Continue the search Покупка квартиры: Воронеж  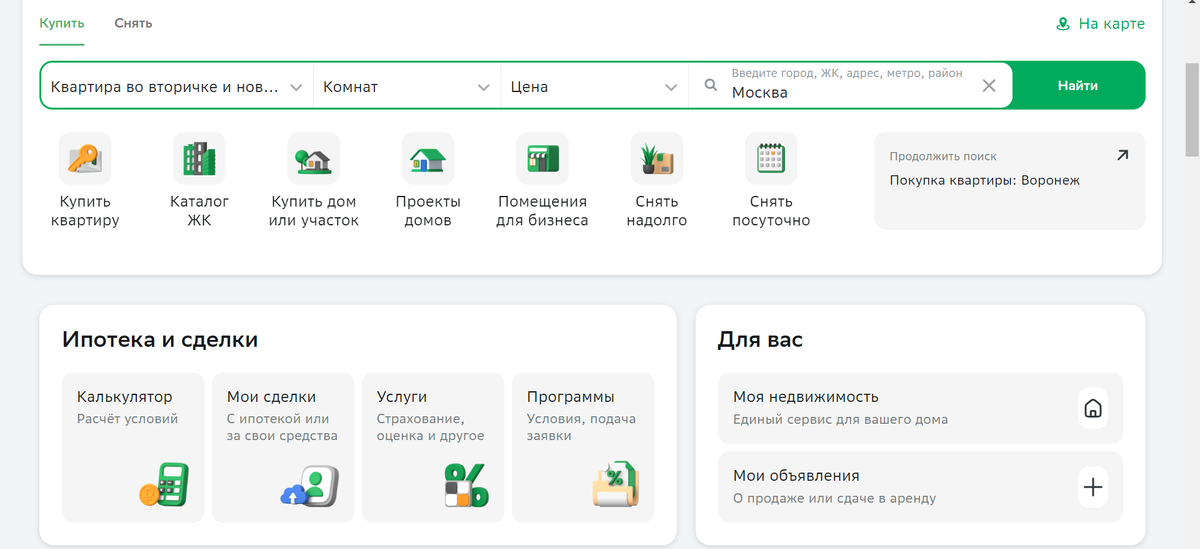(x=985, y=181)
